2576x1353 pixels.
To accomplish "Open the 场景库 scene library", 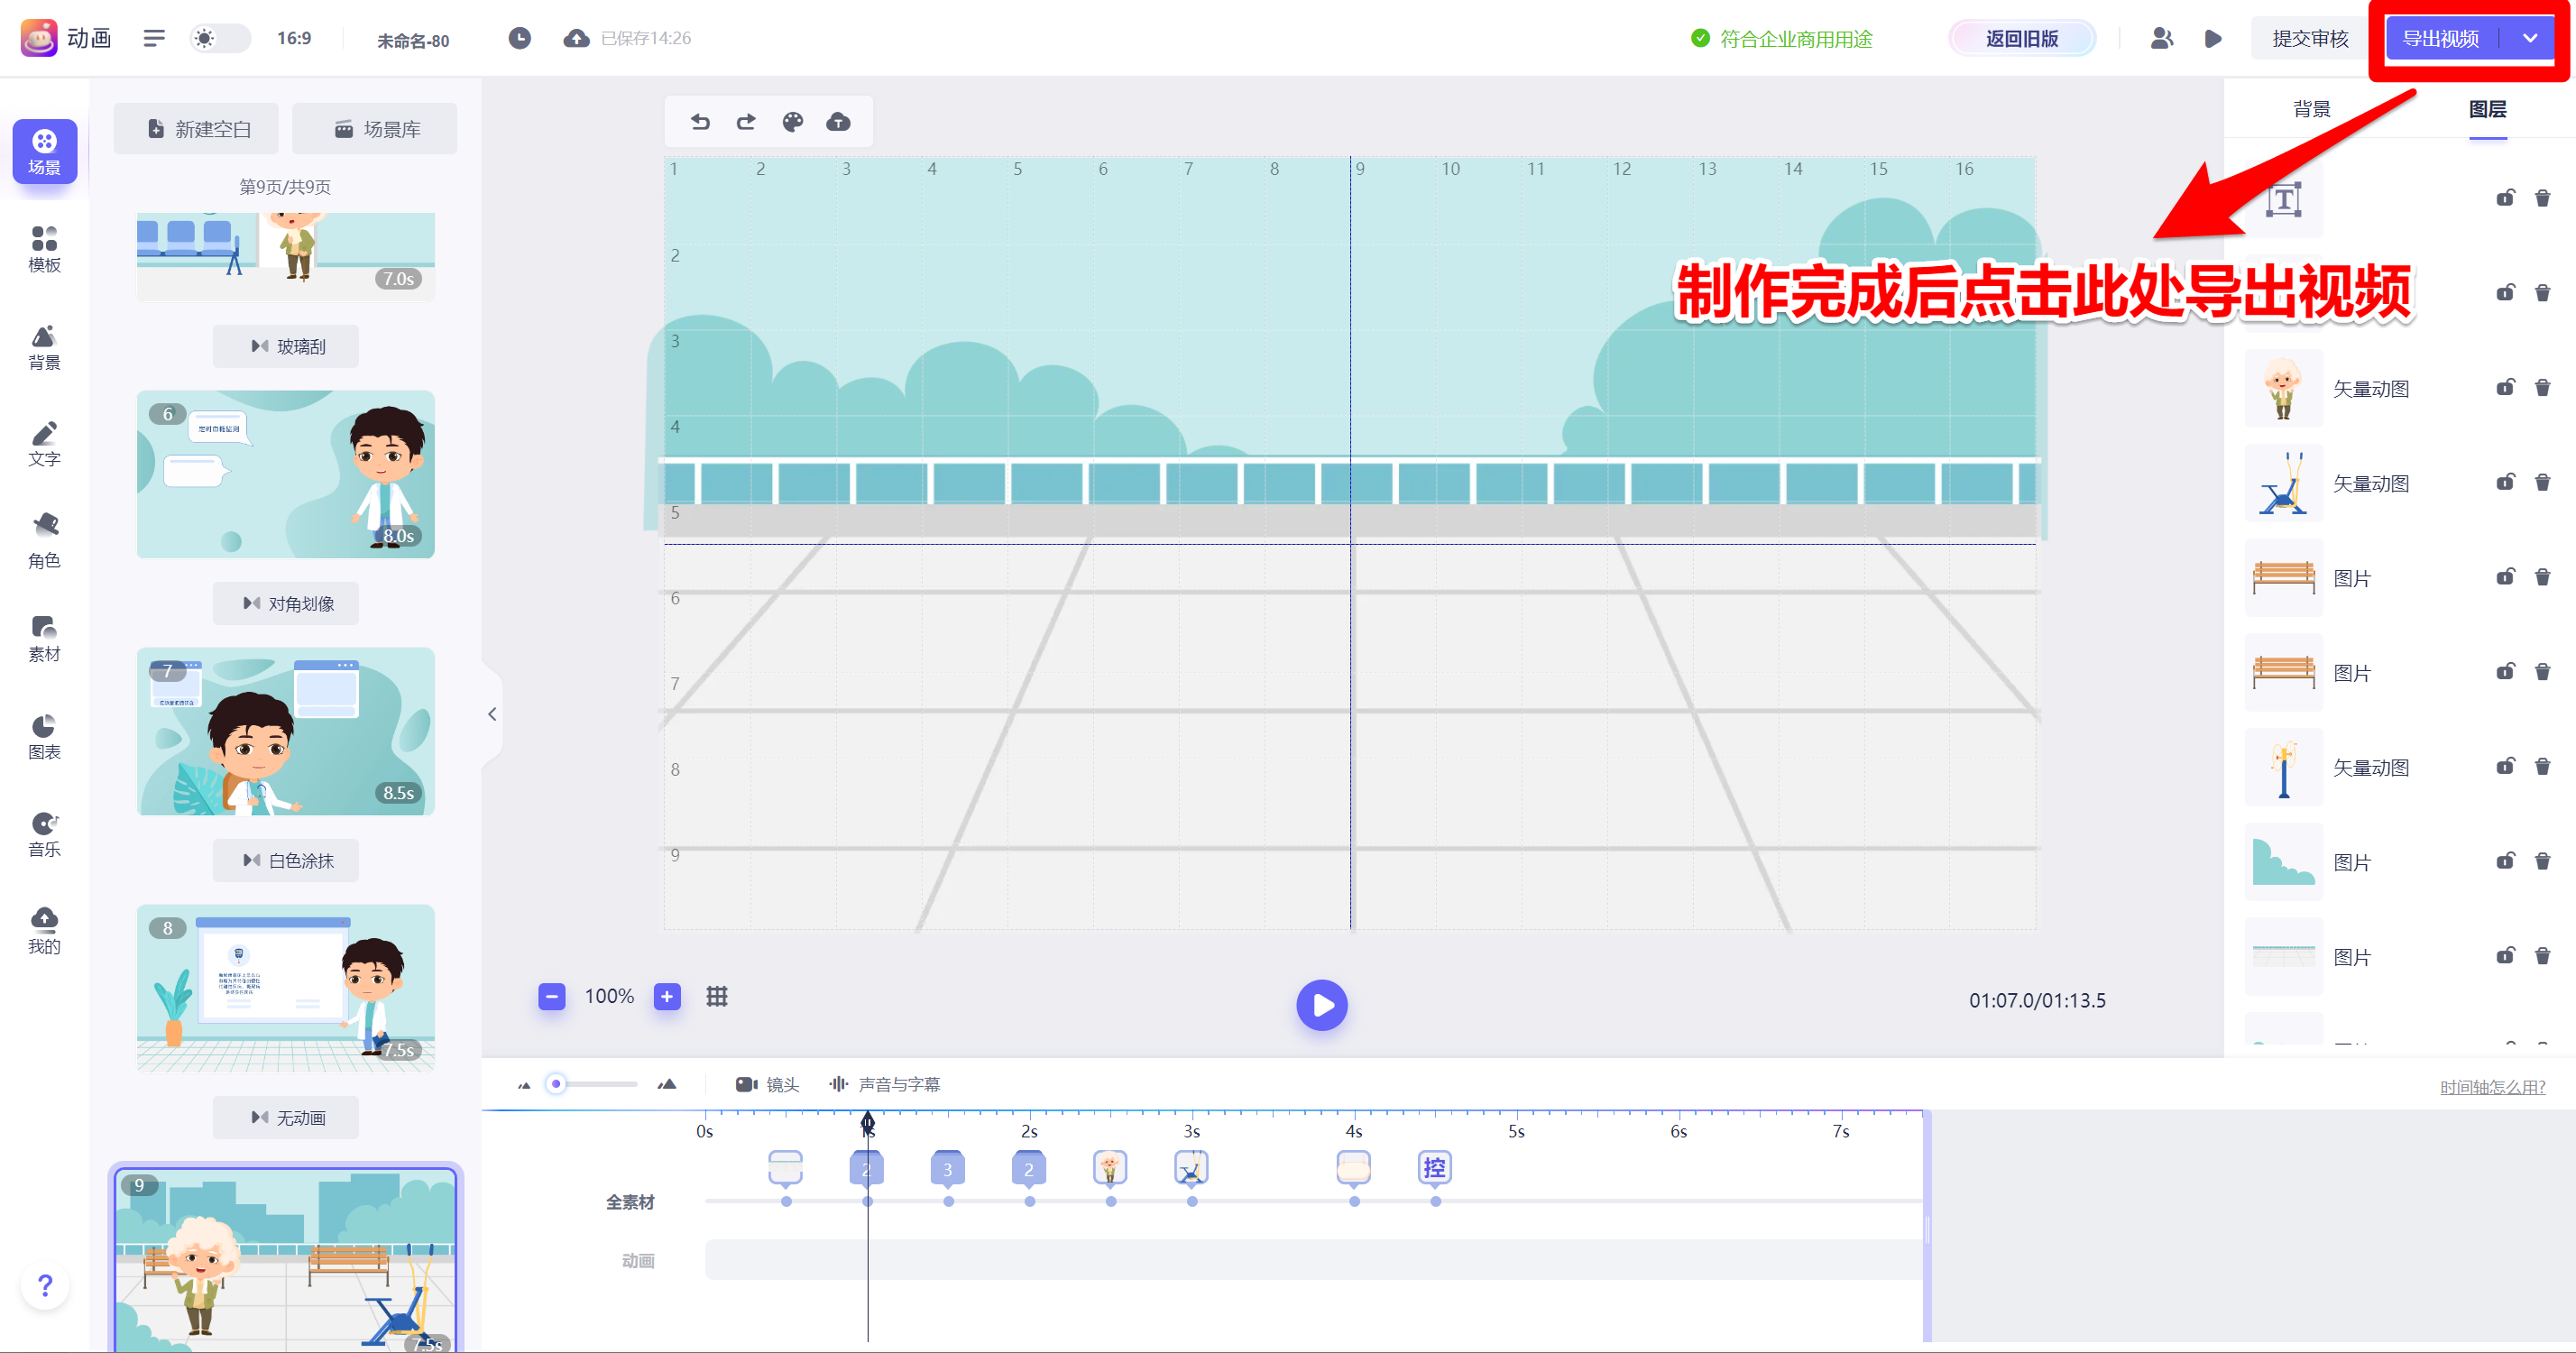I will (375, 129).
